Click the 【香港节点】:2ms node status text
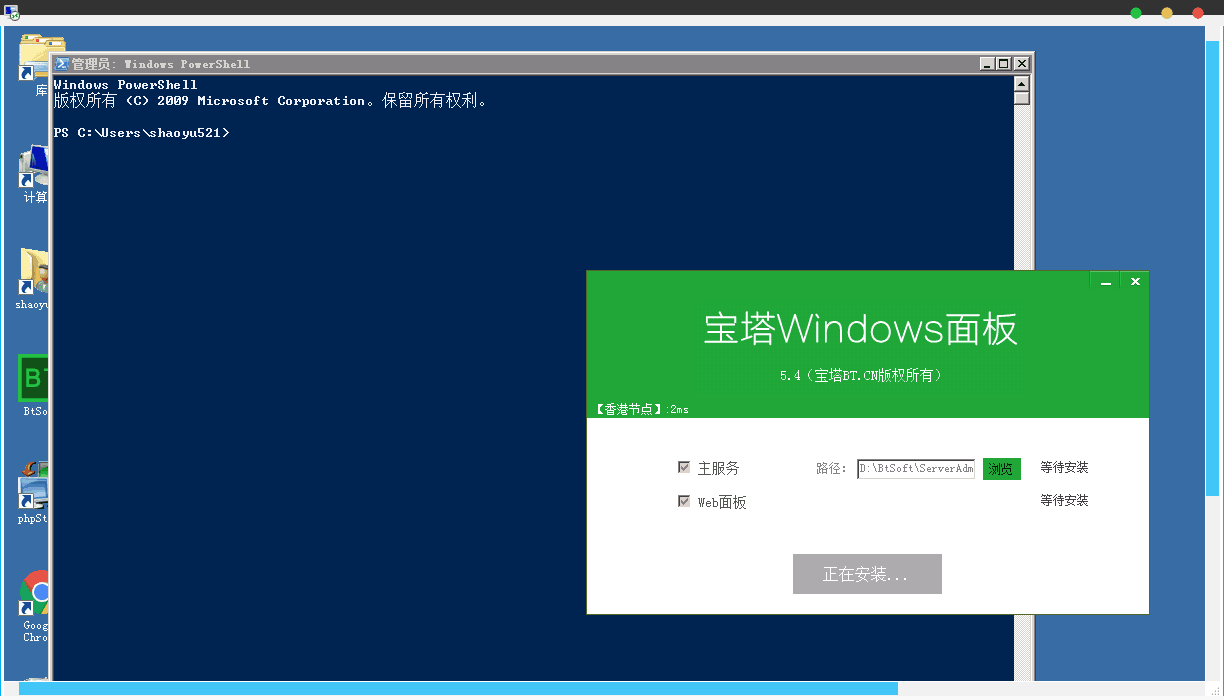The image size is (1224, 700). click(640, 409)
